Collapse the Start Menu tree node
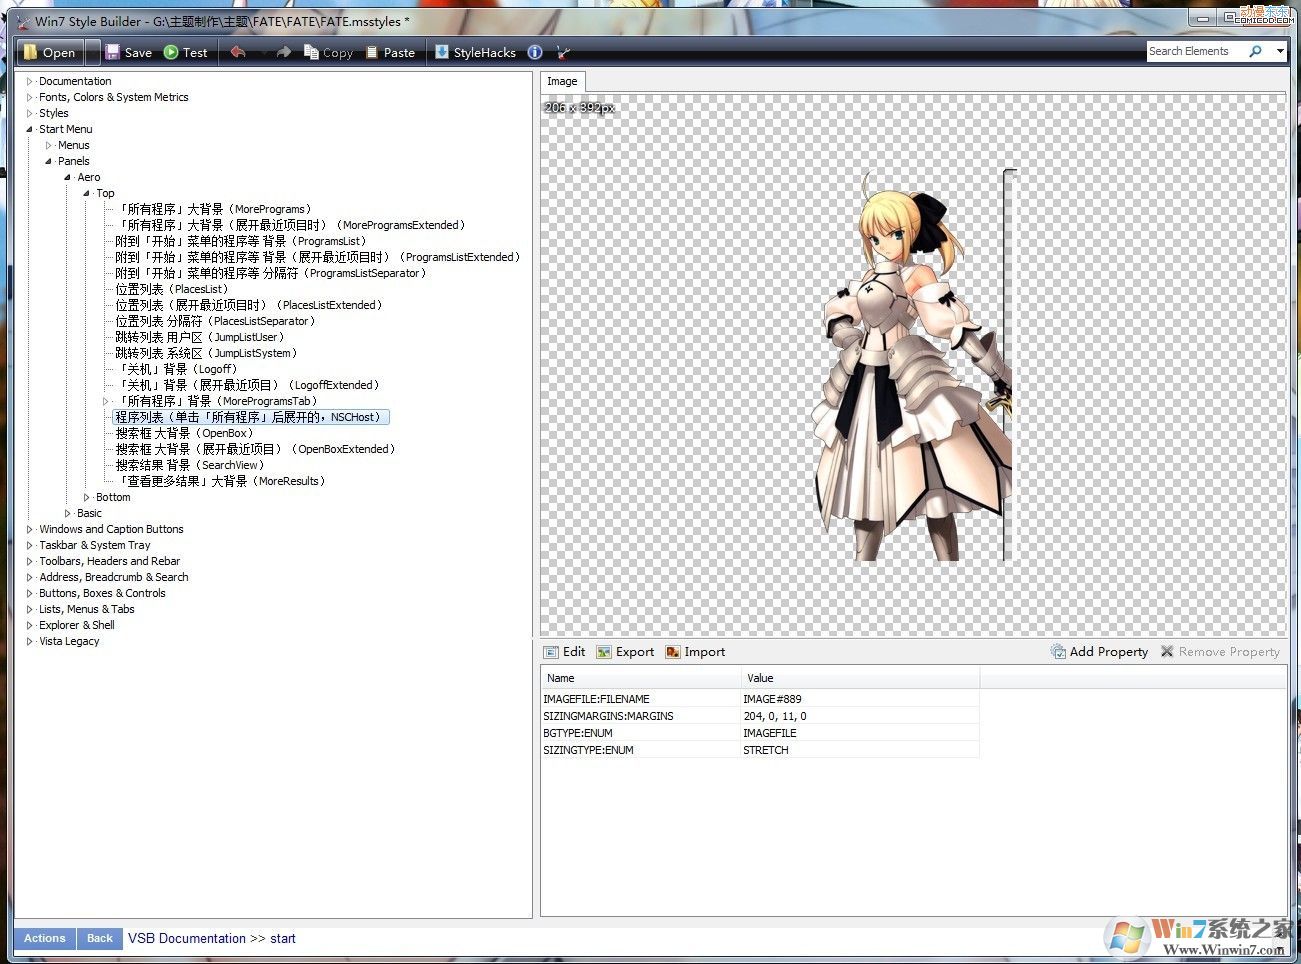This screenshot has width=1301, height=964. click(x=30, y=129)
